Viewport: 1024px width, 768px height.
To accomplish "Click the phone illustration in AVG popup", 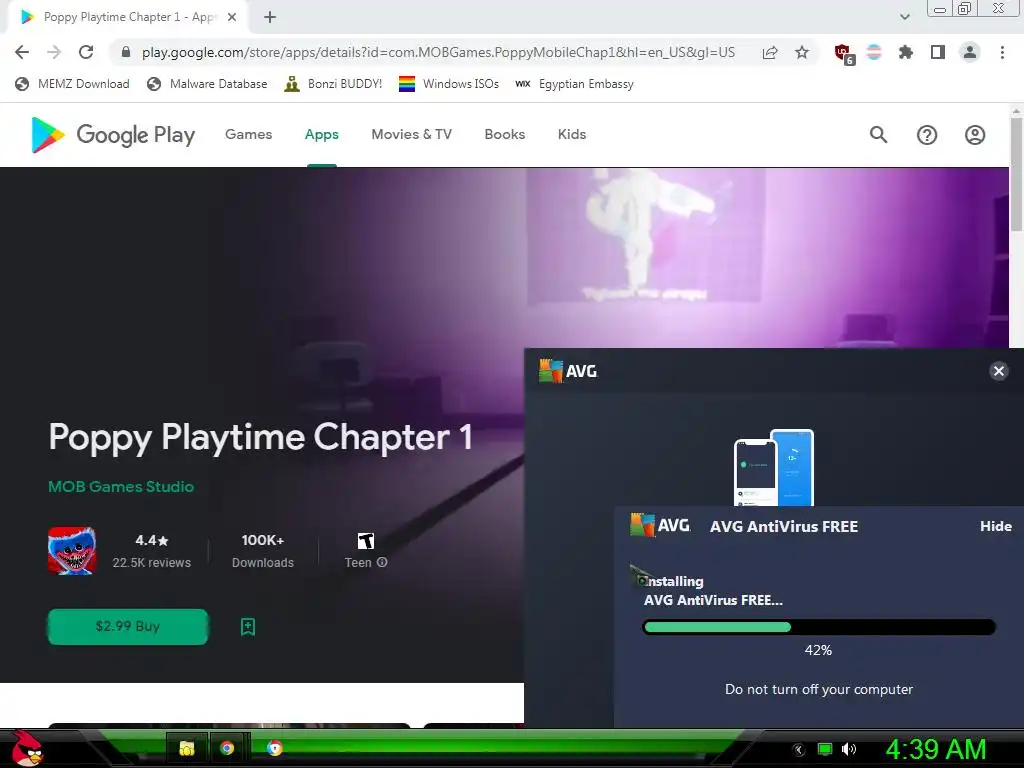I will [774, 467].
